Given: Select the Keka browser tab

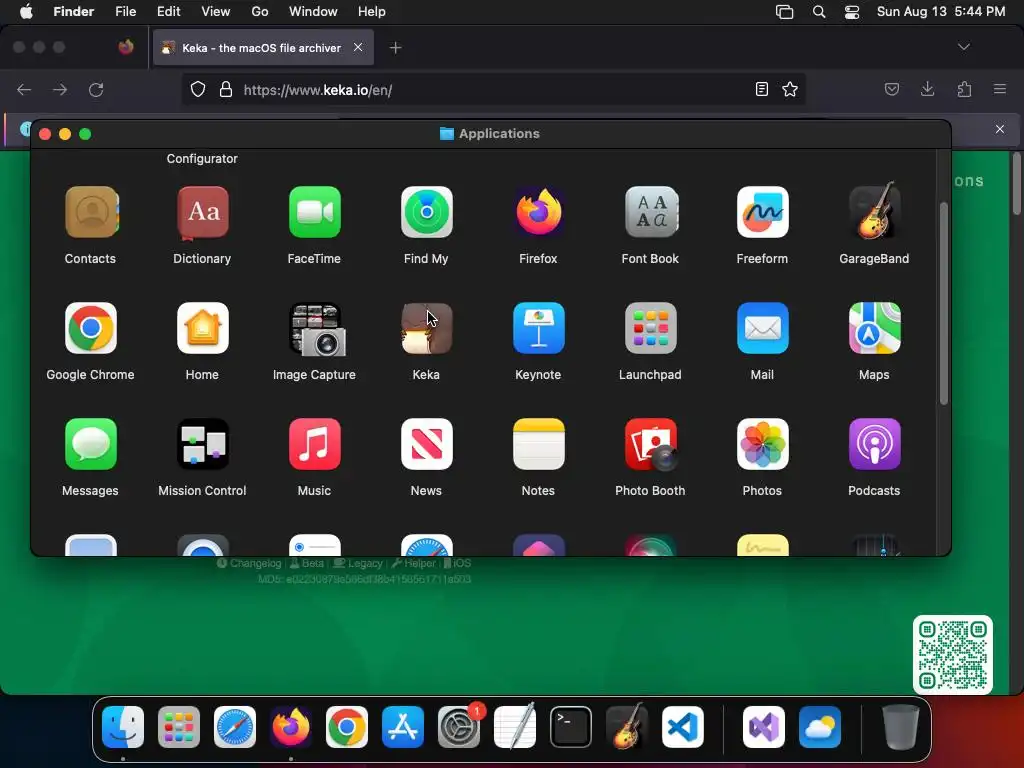Looking at the screenshot, I should pos(263,48).
